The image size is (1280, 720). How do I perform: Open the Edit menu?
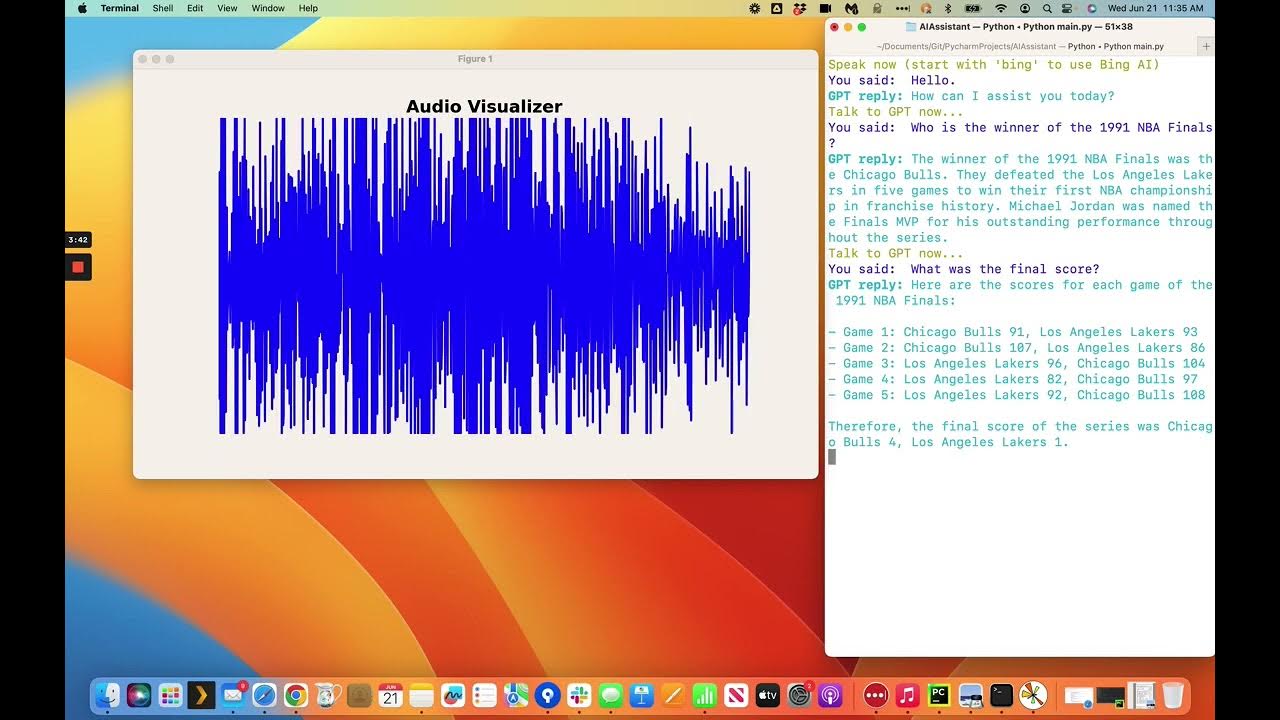click(x=195, y=8)
